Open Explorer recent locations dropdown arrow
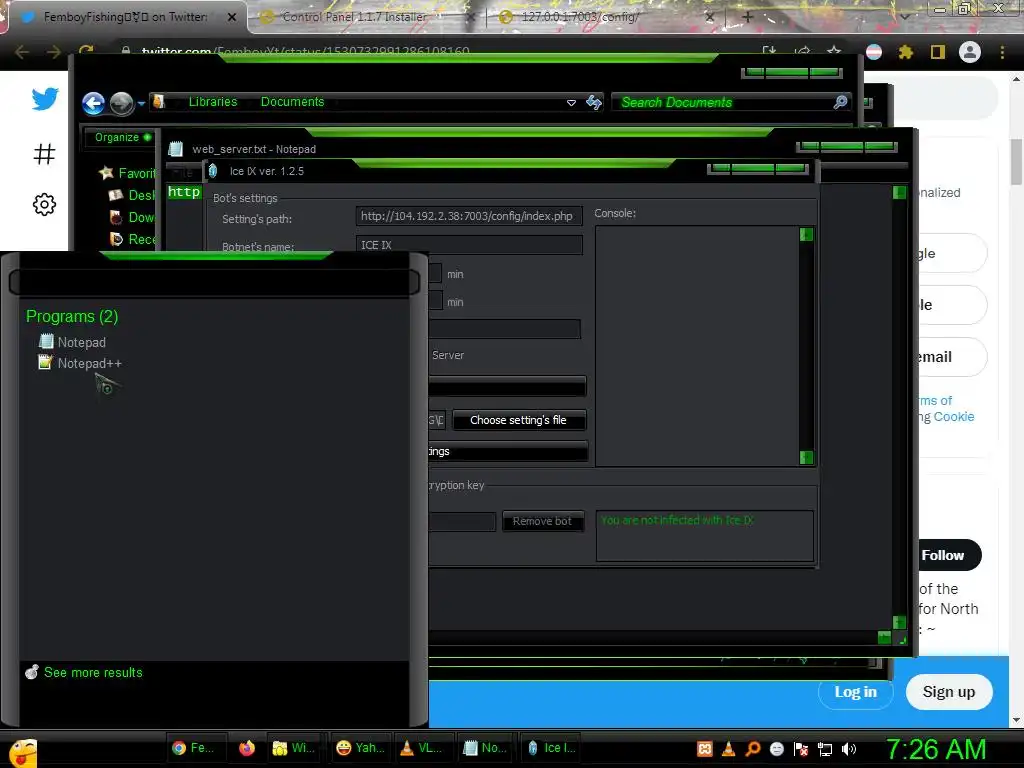Viewport: 1024px width, 768px height. tap(141, 103)
